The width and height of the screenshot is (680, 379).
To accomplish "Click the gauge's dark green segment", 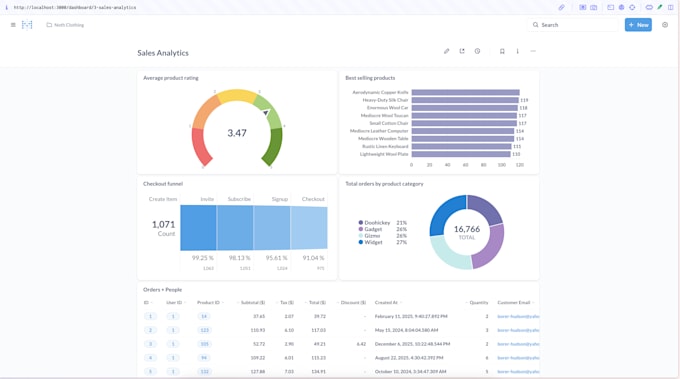I will point(273,147).
